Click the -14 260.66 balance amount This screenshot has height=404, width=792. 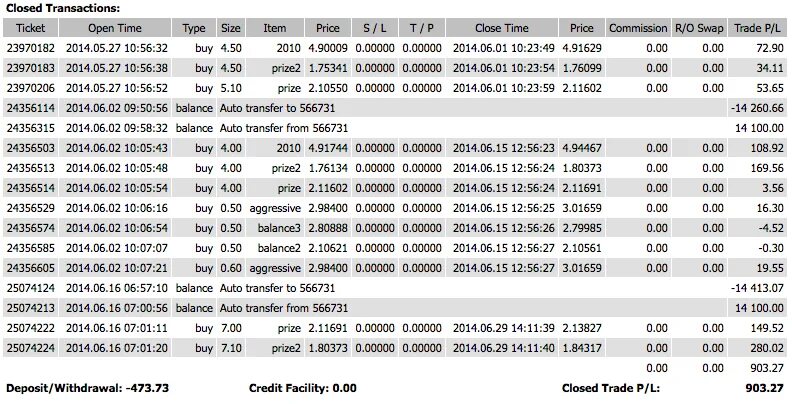click(757, 108)
